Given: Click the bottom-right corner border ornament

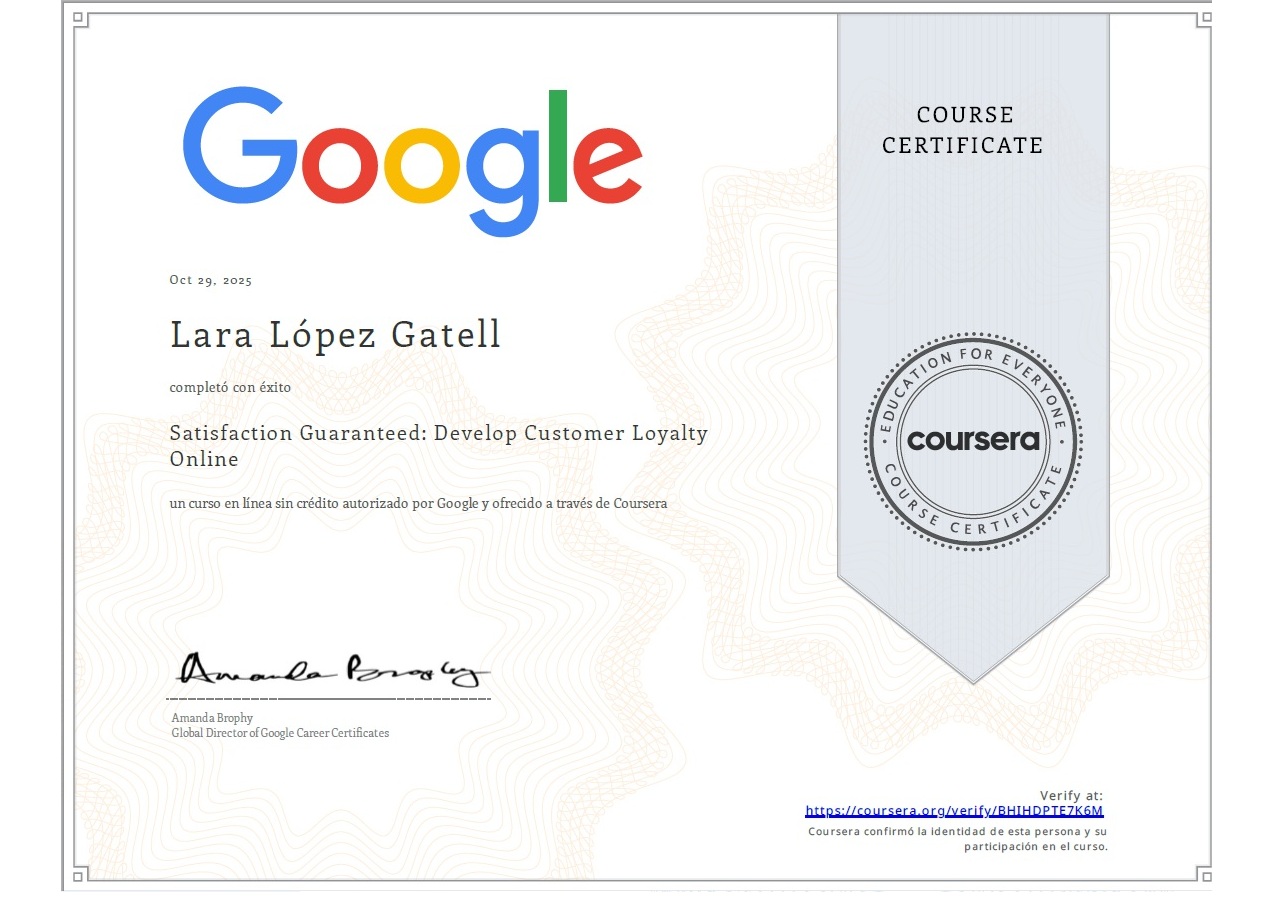Looking at the screenshot, I should tap(1197, 875).
